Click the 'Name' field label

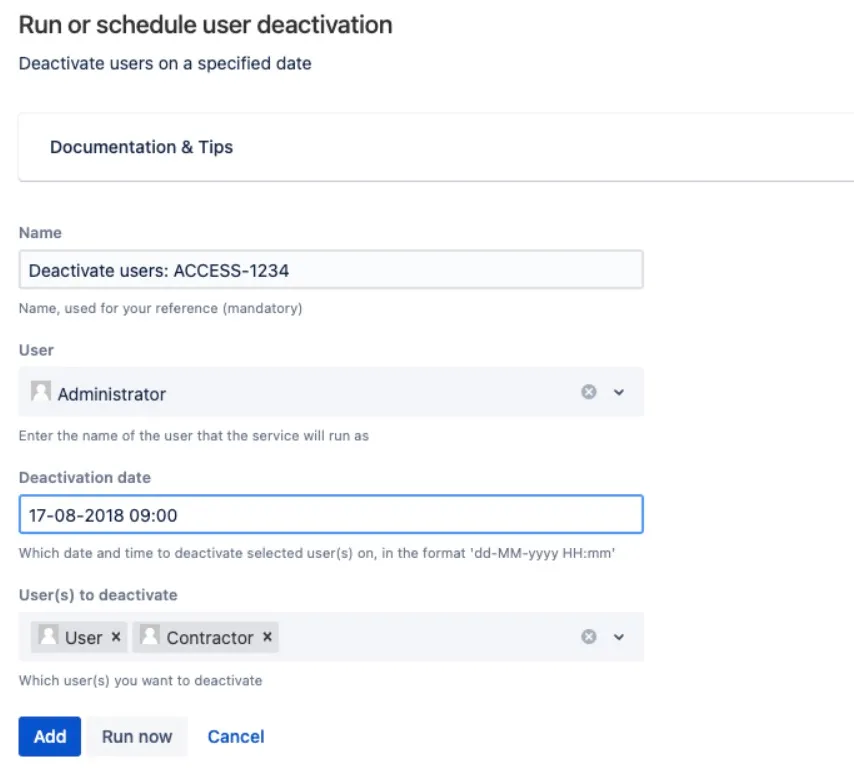(40, 233)
